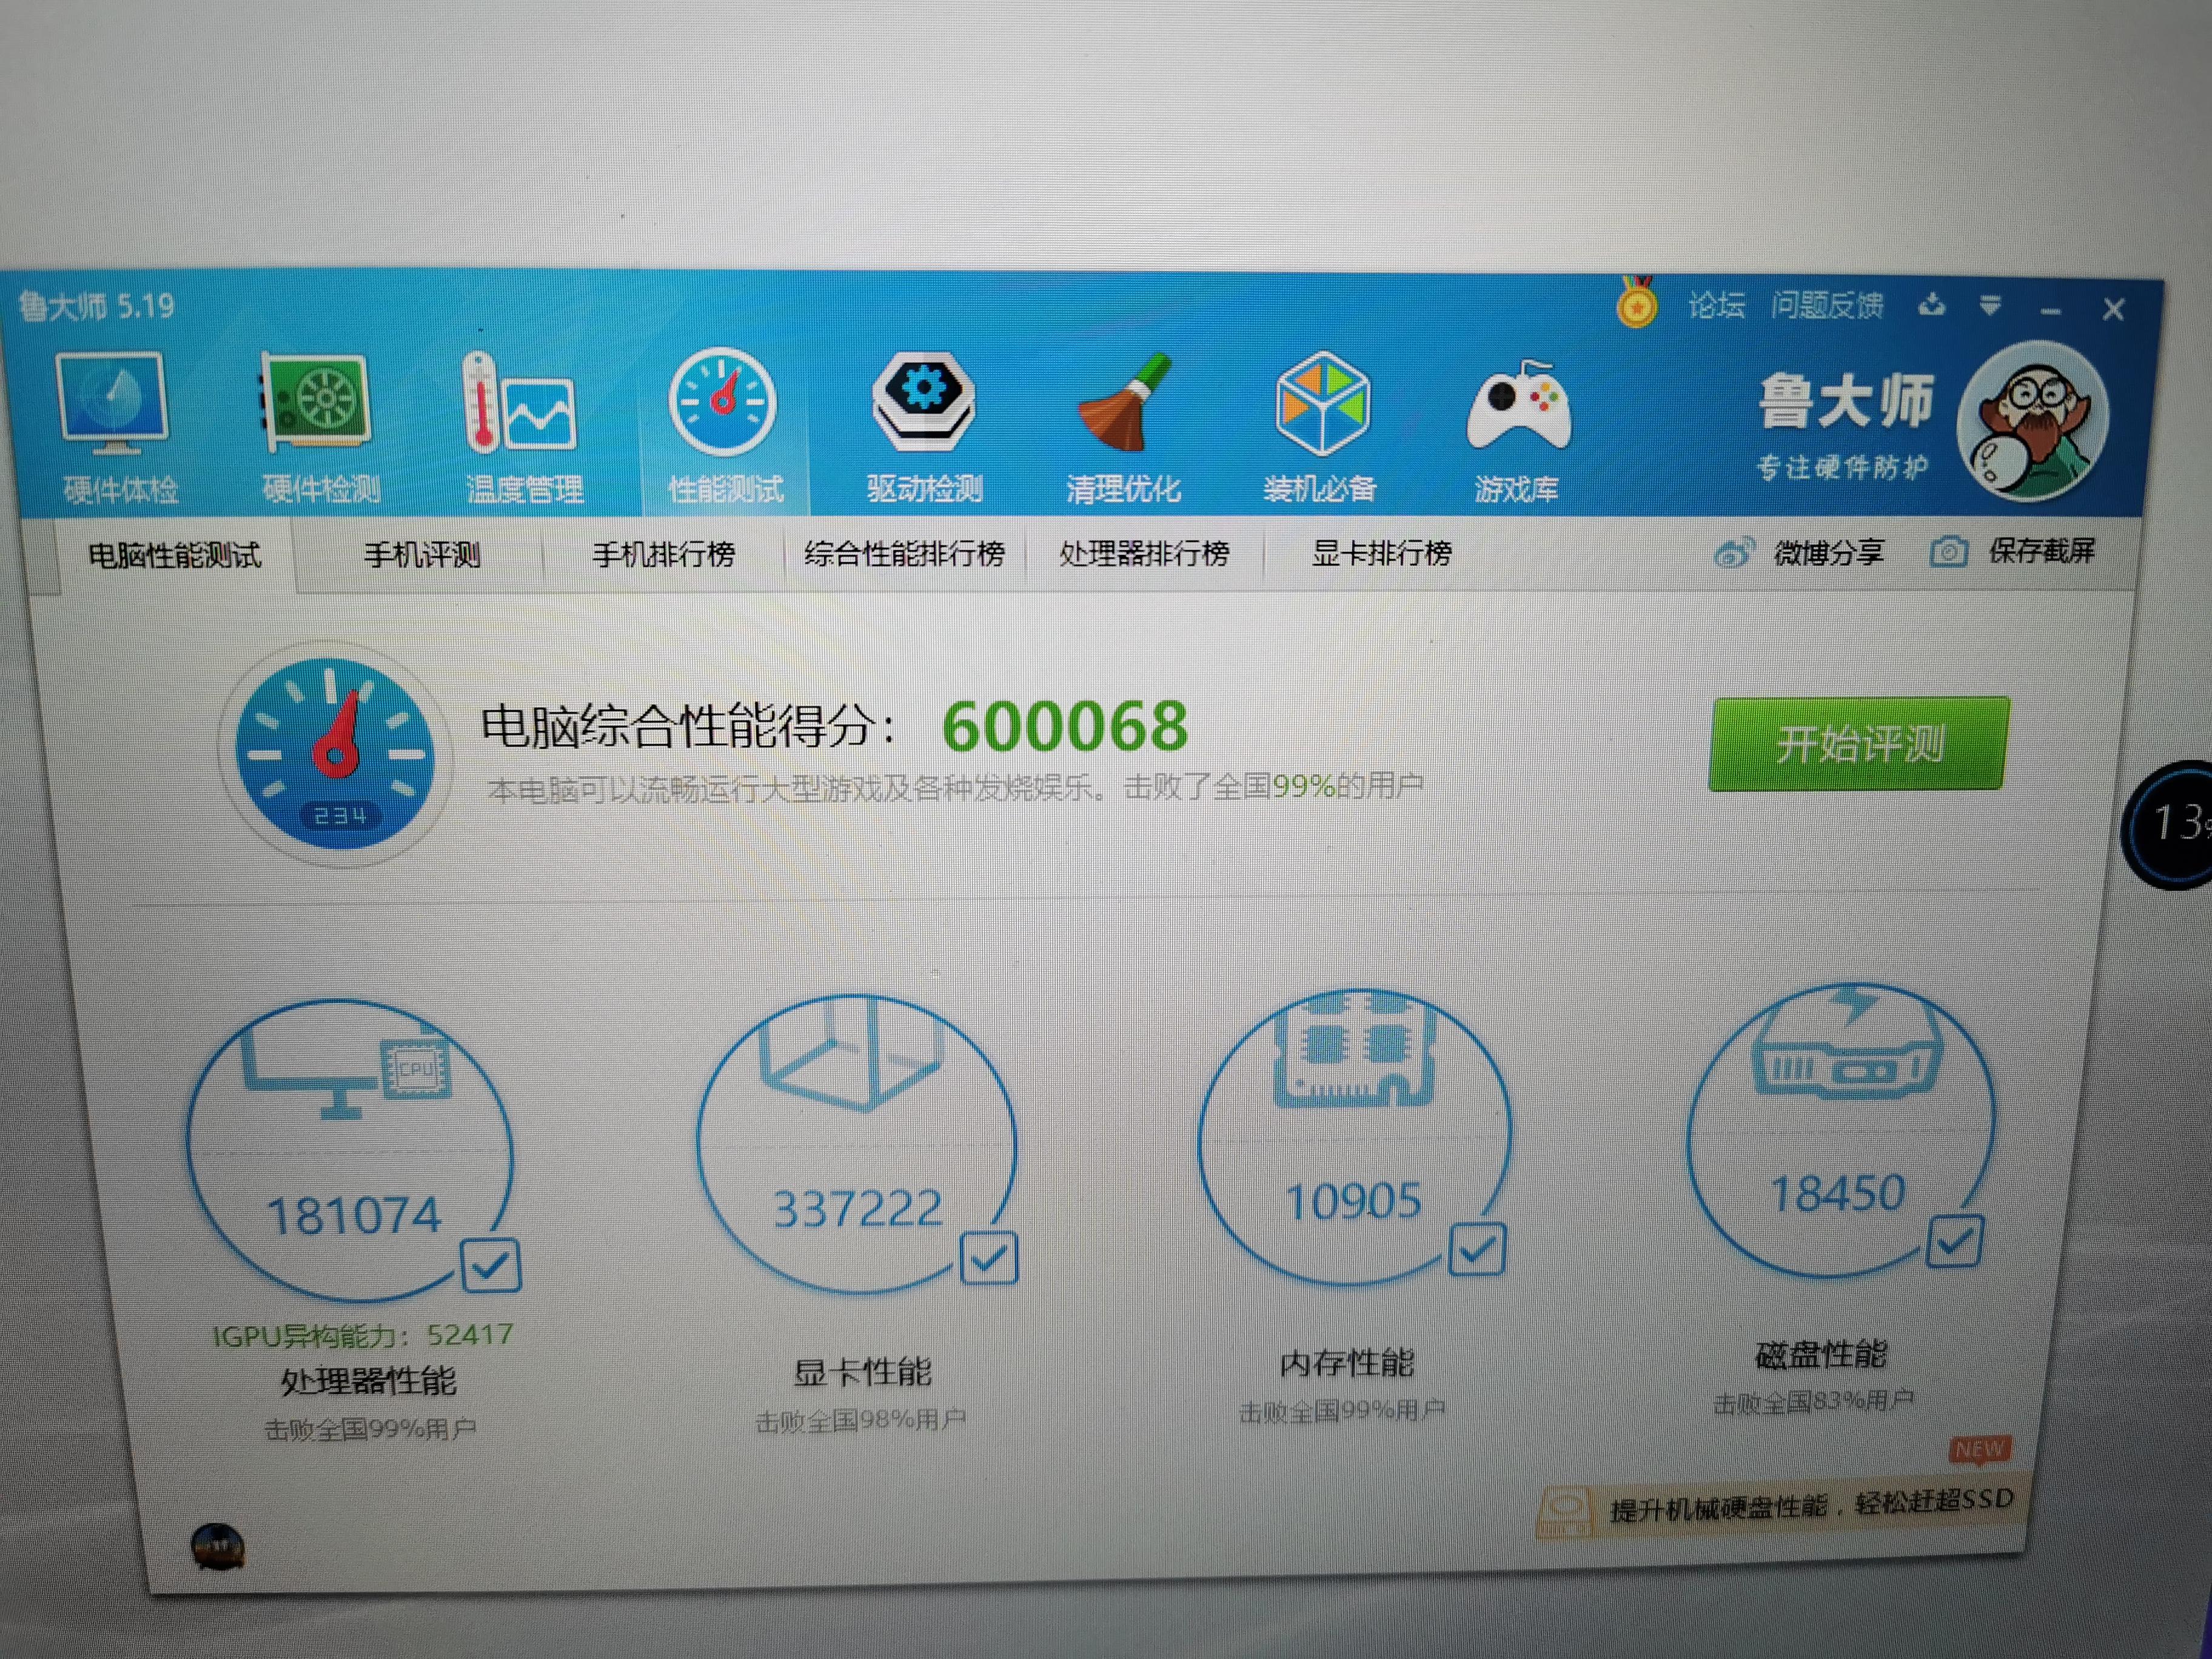Screen dimensions: 2212x1659
Task: Switch to 综合性能排行榜 tab
Action: pos(904,553)
